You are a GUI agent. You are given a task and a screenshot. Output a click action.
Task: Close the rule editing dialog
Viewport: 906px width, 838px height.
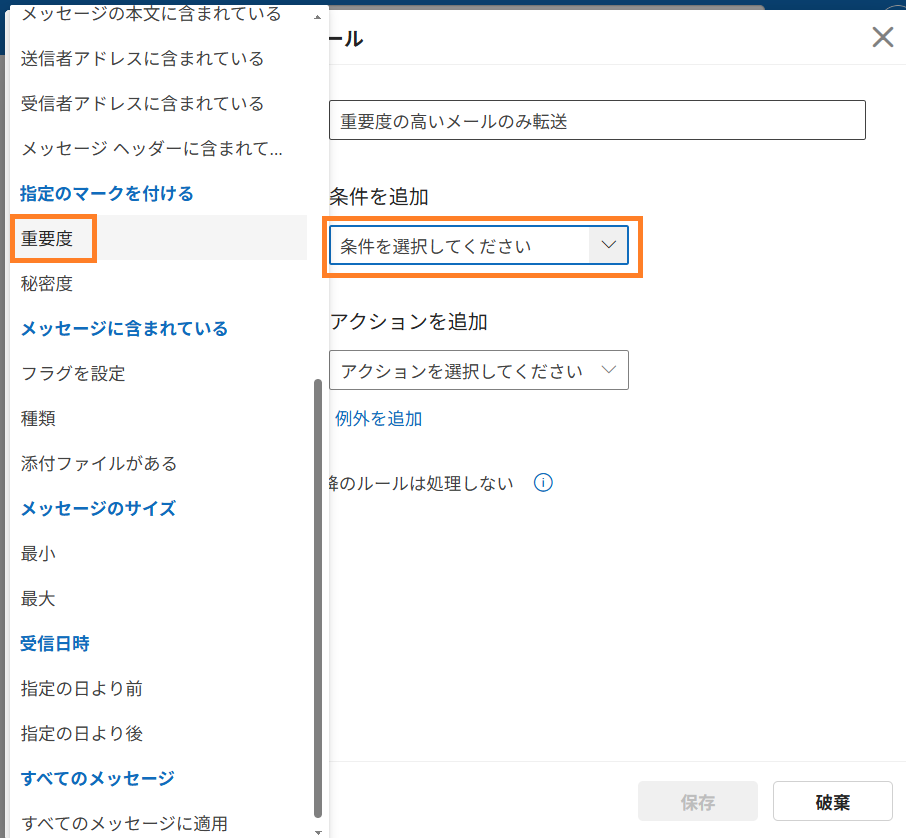pyautogui.click(x=882, y=37)
